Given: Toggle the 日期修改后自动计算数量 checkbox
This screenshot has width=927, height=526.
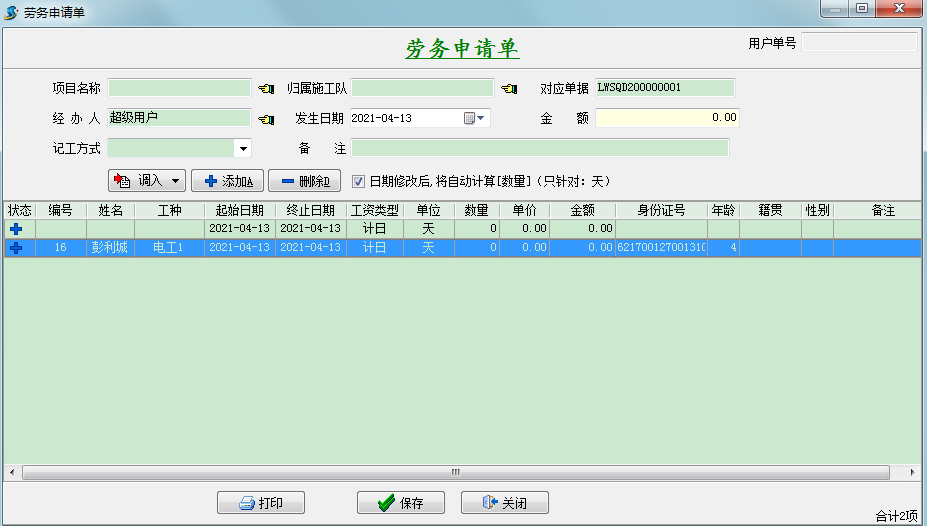Looking at the screenshot, I should 359,181.
